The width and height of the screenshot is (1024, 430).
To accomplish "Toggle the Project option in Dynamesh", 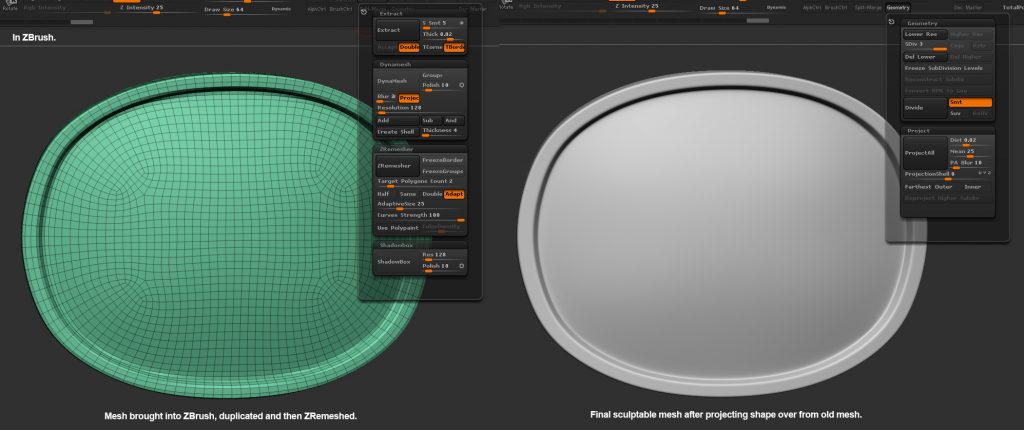I will tap(409, 98).
